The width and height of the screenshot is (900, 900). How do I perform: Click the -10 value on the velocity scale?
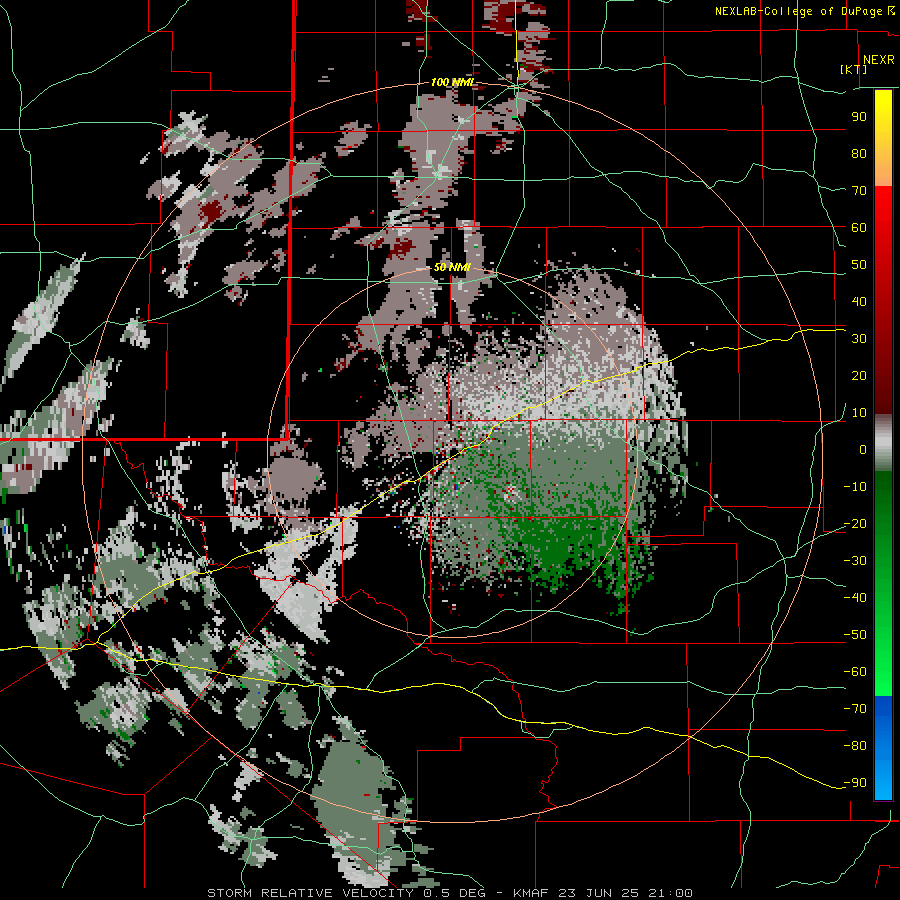[x=855, y=487]
